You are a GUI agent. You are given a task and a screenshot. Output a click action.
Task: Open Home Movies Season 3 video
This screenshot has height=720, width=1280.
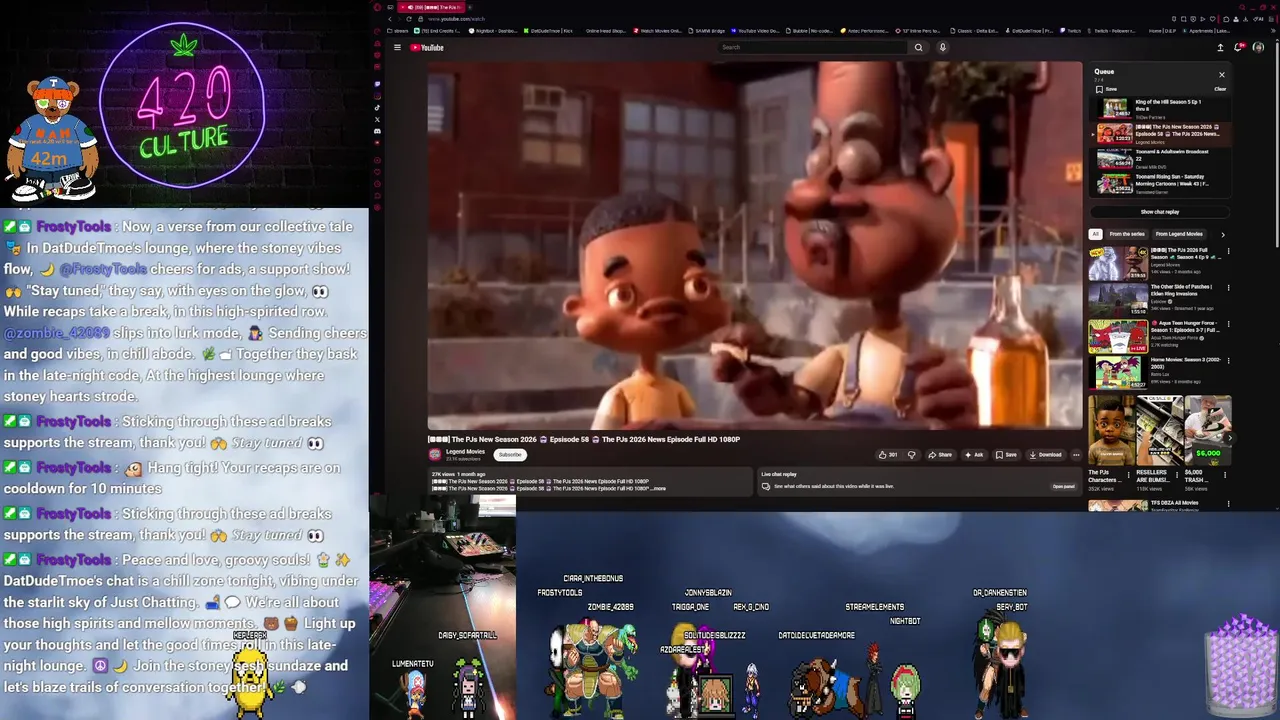pos(1118,372)
